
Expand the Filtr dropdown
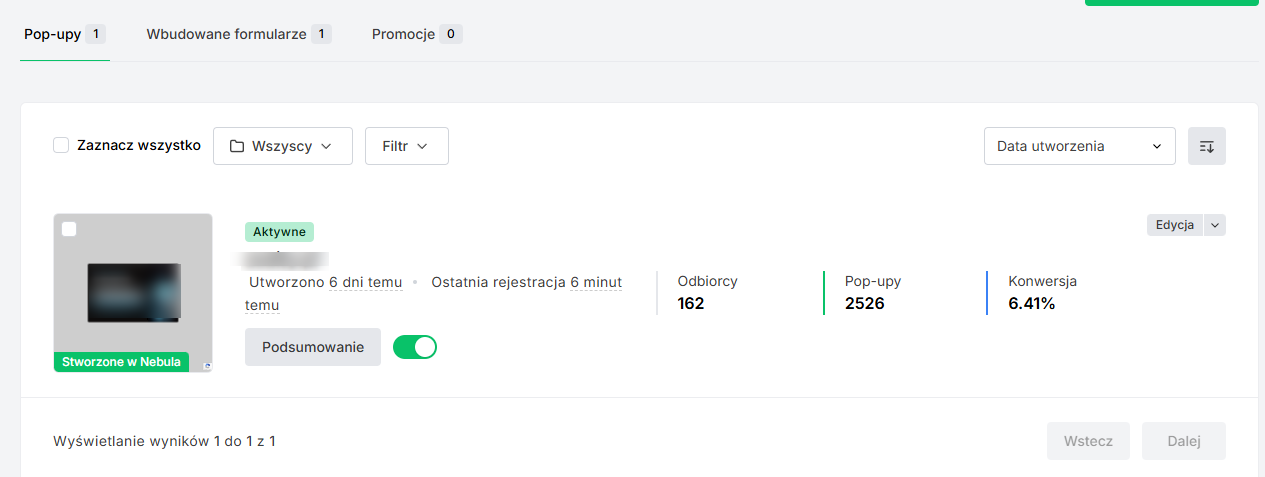406,146
